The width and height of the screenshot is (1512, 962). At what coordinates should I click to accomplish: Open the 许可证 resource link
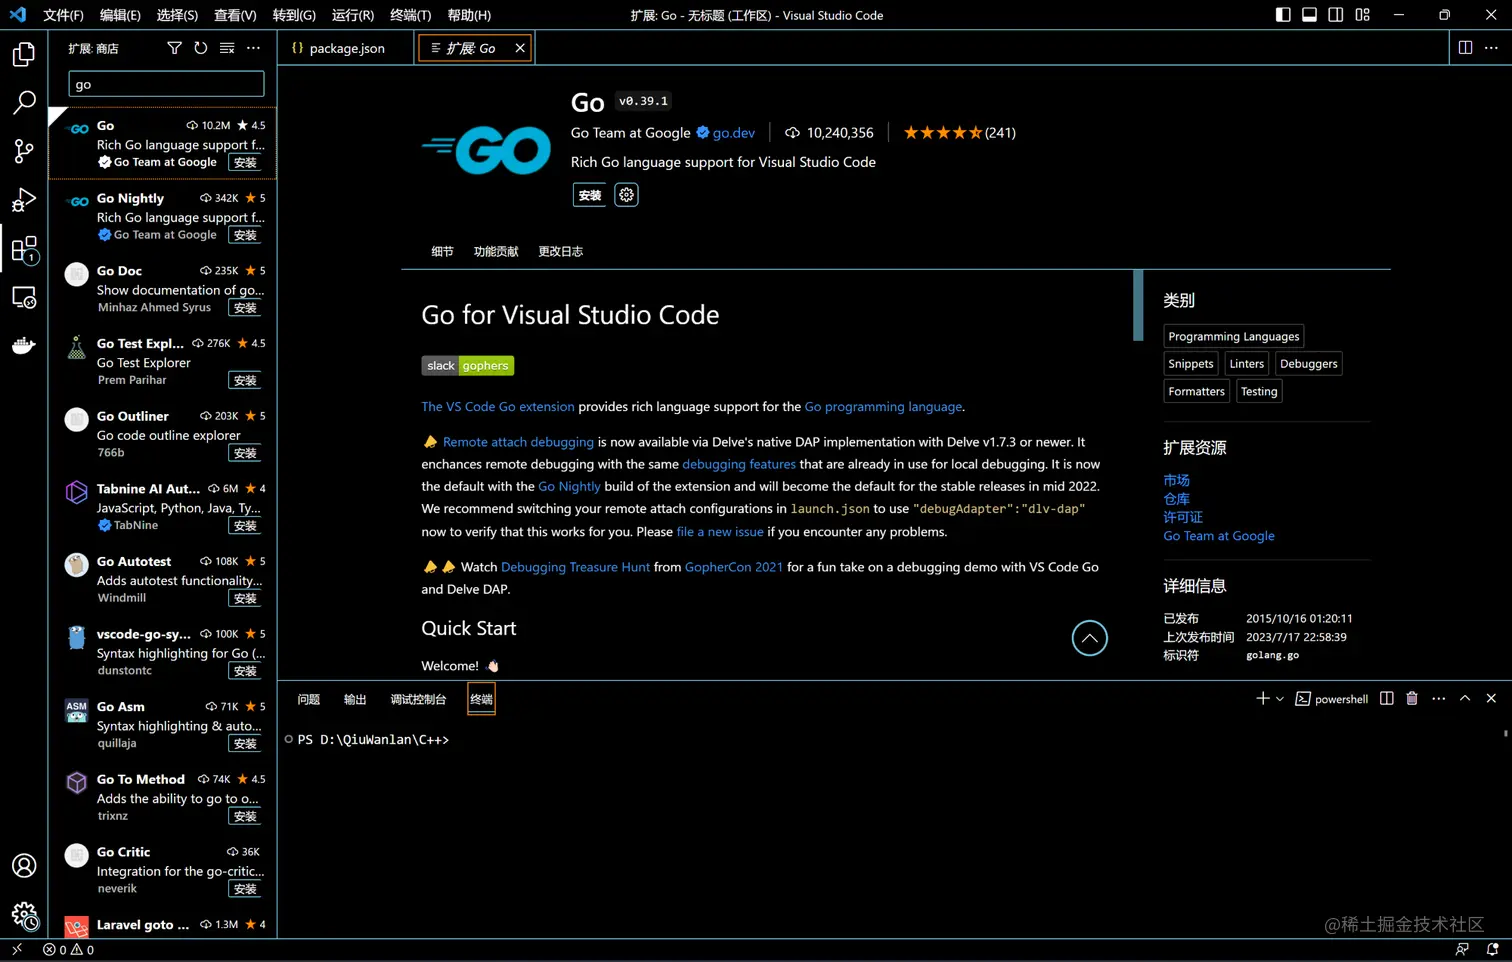[x=1183, y=518]
